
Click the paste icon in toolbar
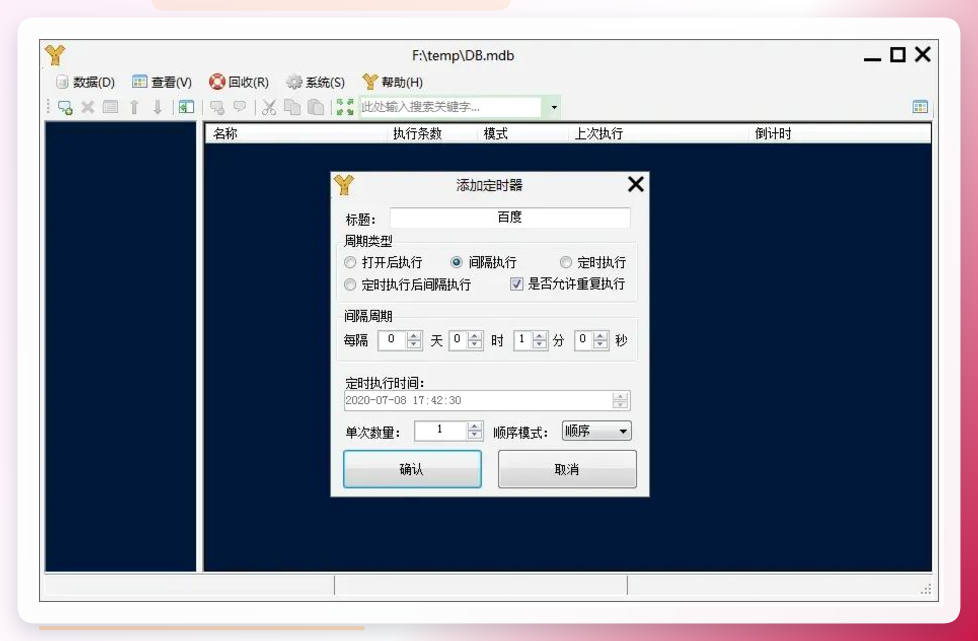[316, 107]
